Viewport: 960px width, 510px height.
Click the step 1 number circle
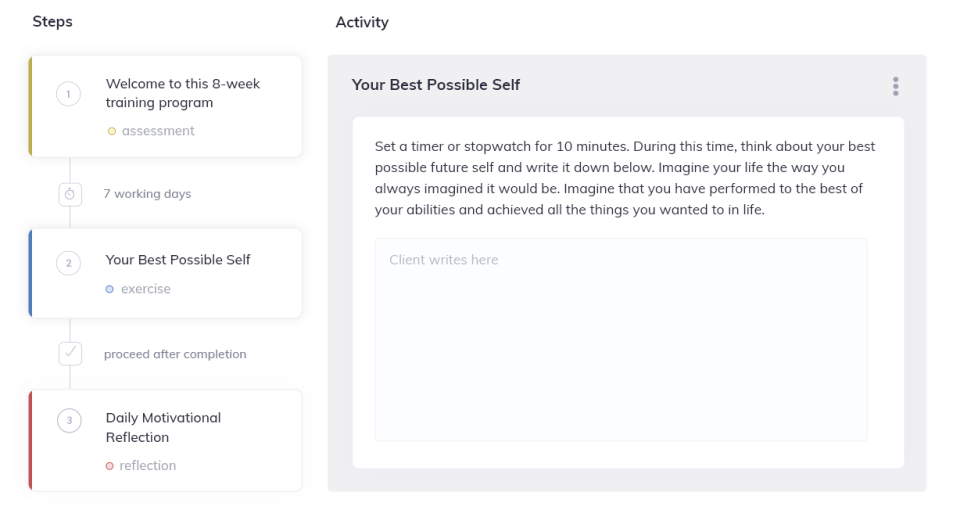pyautogui.click(x=70, y=95)
